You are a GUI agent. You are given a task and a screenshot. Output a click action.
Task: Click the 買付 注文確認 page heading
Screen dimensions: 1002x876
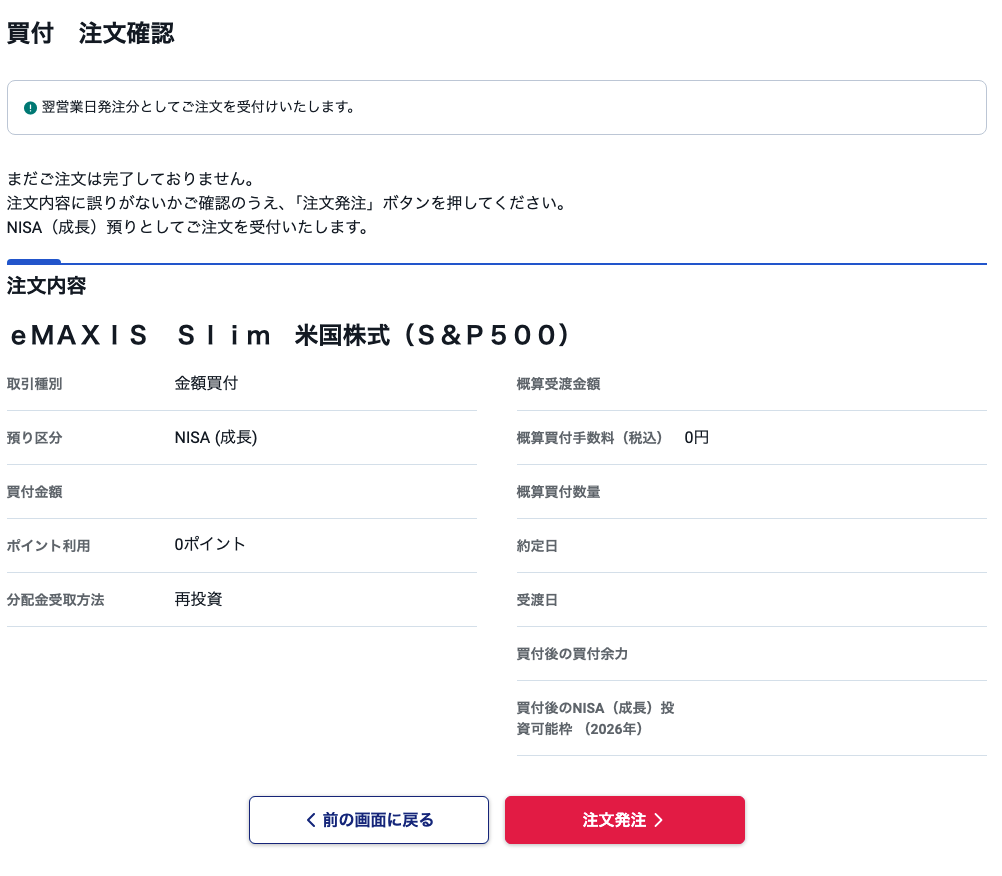pos(90,33)
